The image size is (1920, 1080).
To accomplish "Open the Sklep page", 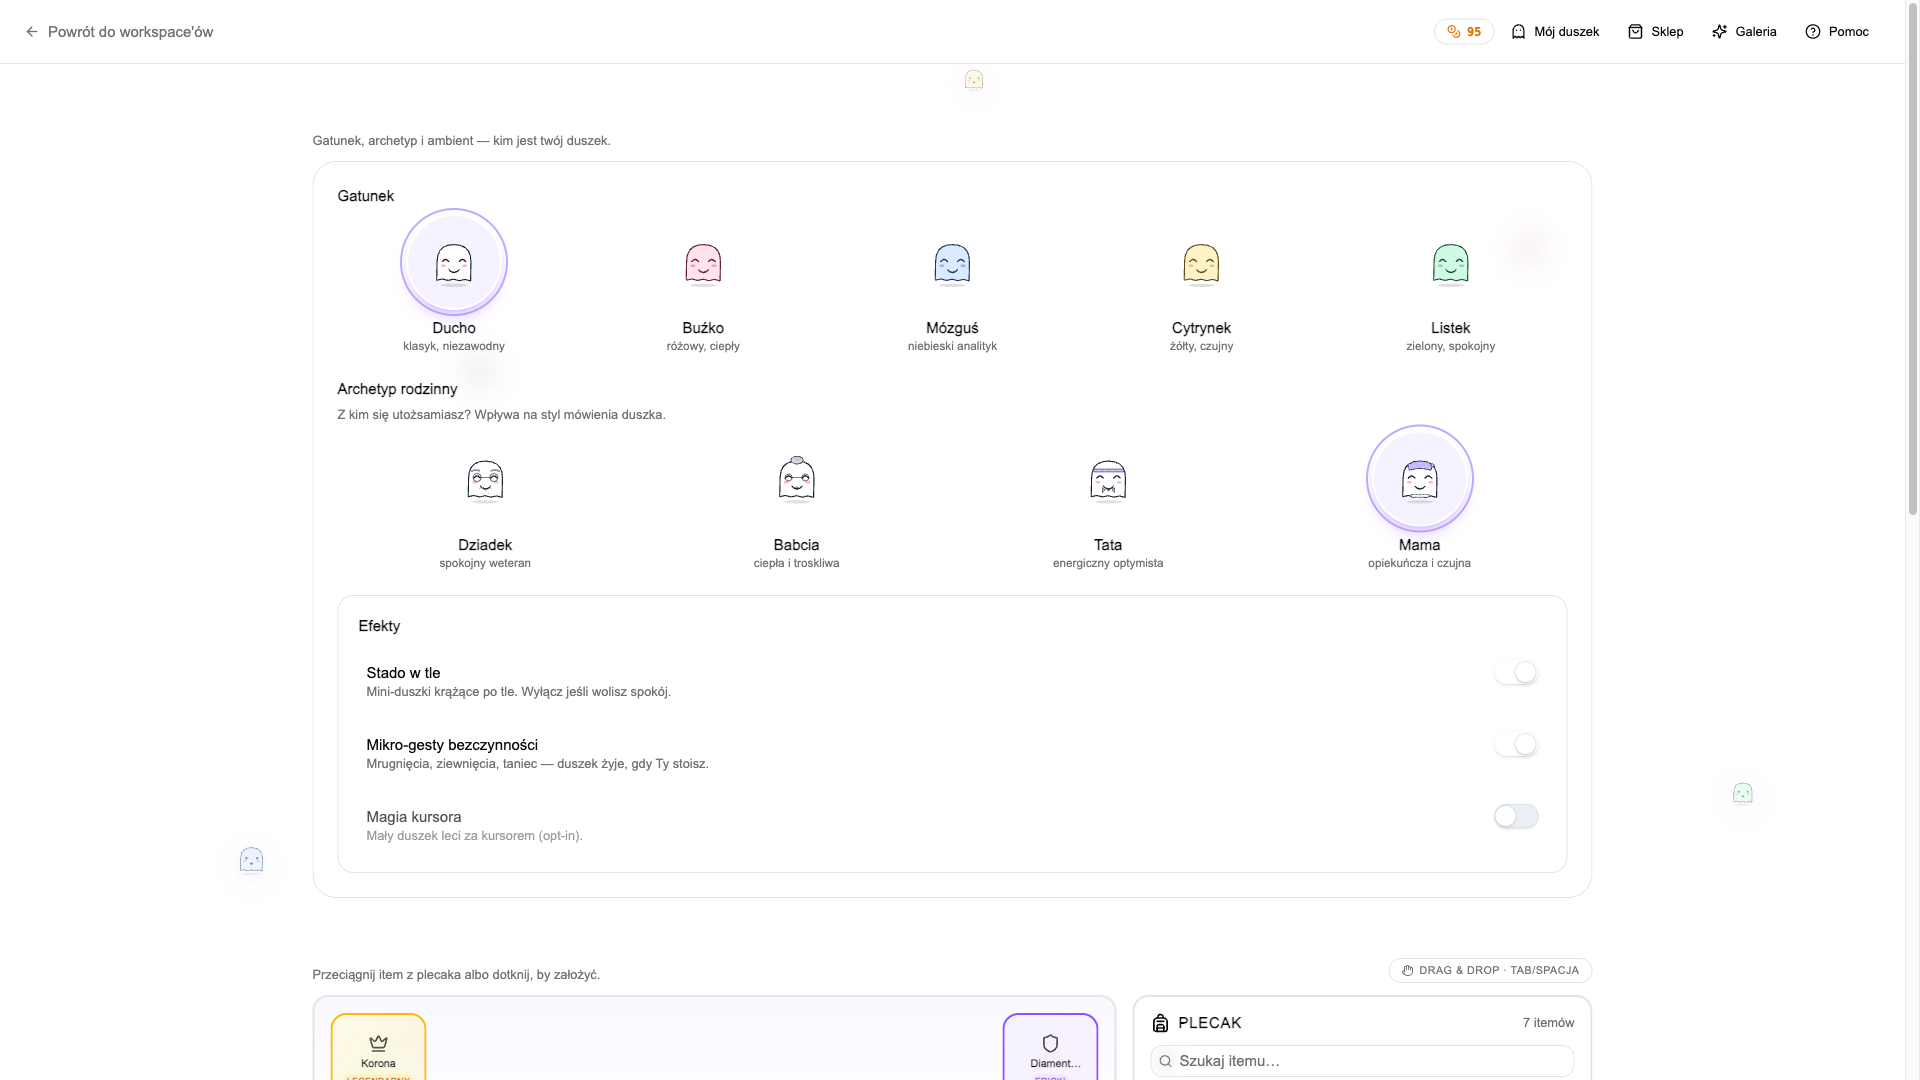I will click(x=1656, y=32).
